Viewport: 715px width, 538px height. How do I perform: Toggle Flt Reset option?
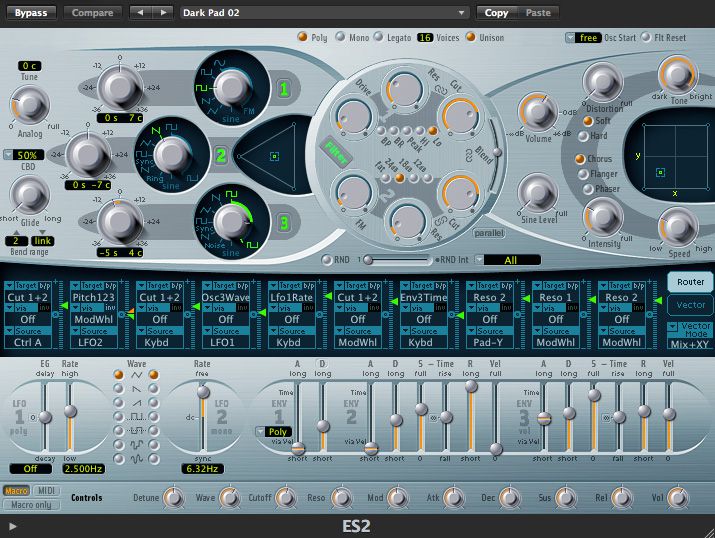click(646, 36)
